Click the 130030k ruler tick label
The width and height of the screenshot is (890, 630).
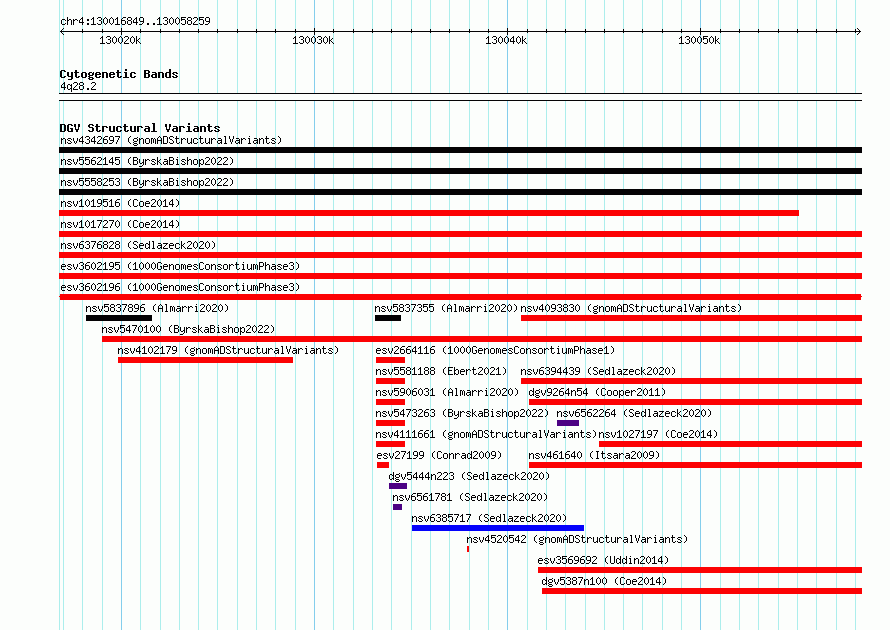pos(313,40)
